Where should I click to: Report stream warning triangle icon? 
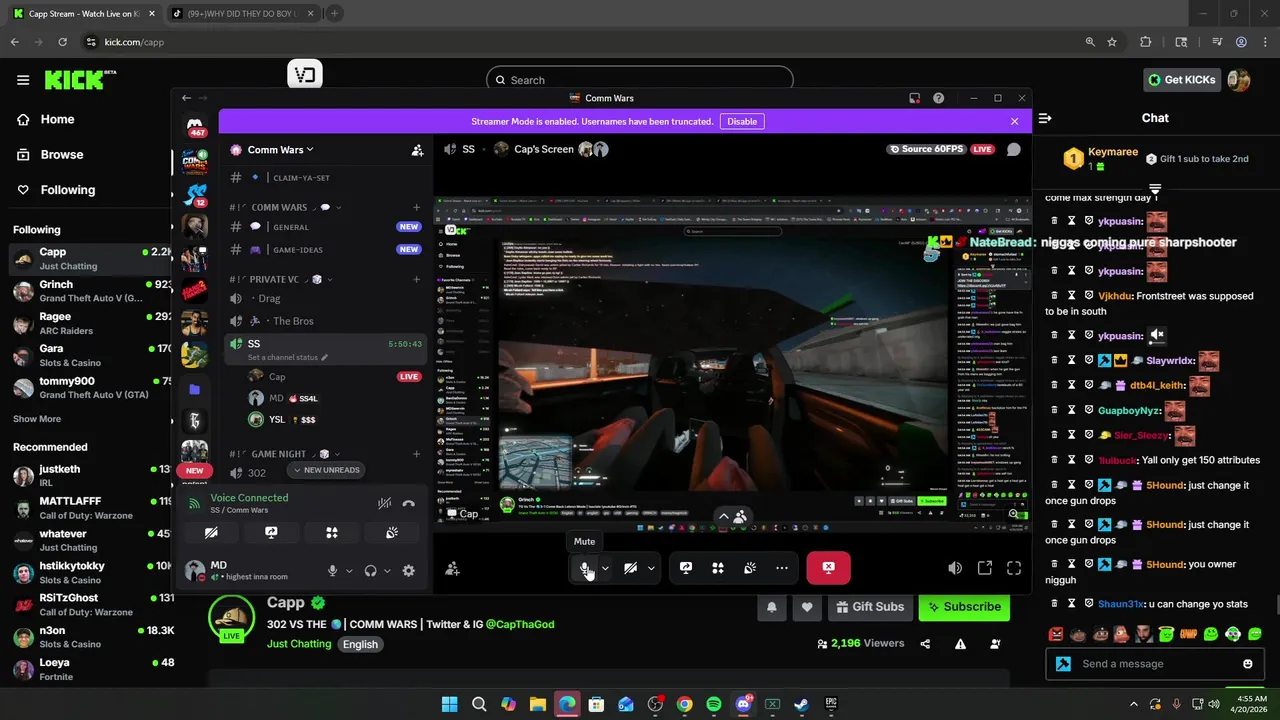tap(960, 644)
